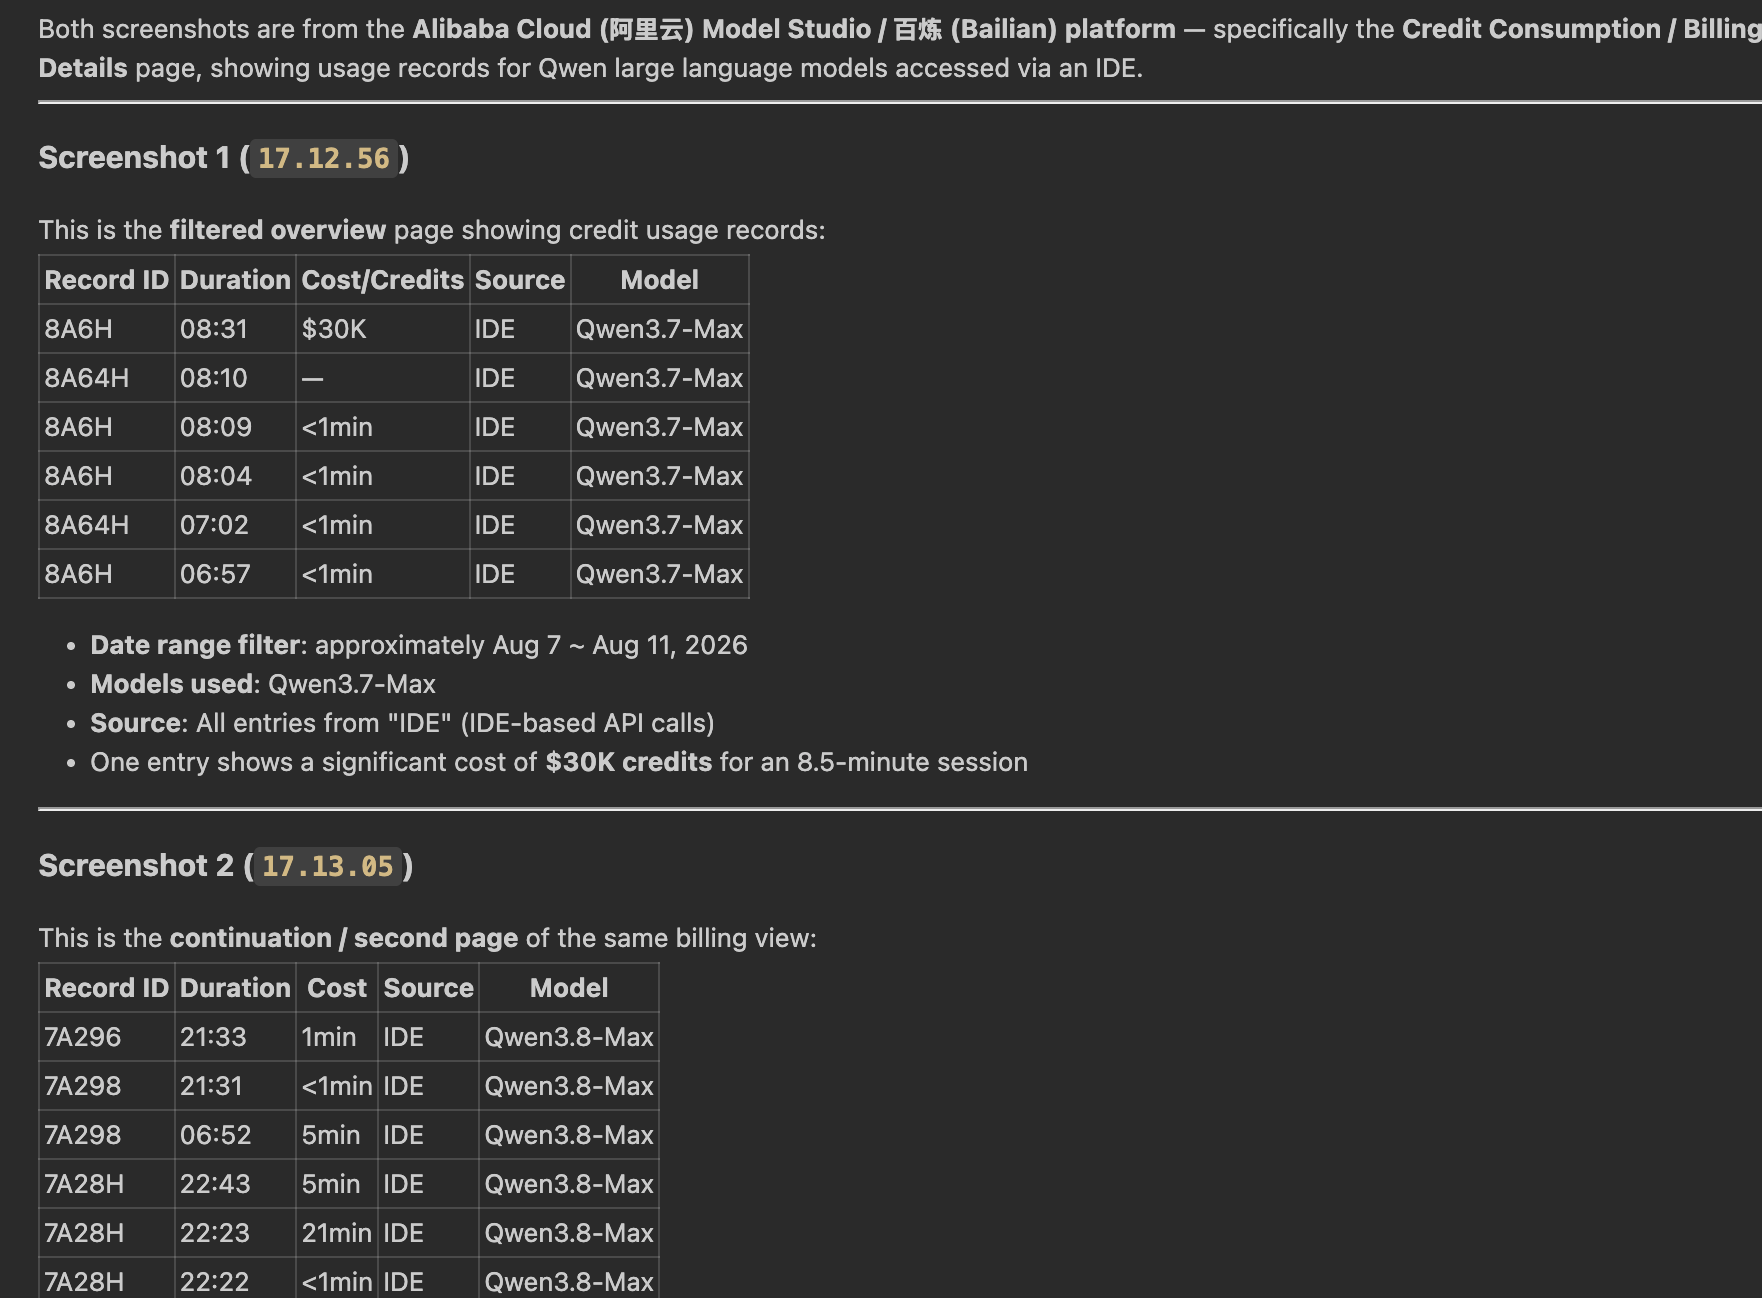The height and width of the screenshot is (1298, 1762).
Task: Click the bold "Source" bullet label
Action: (x=136, y=723)
